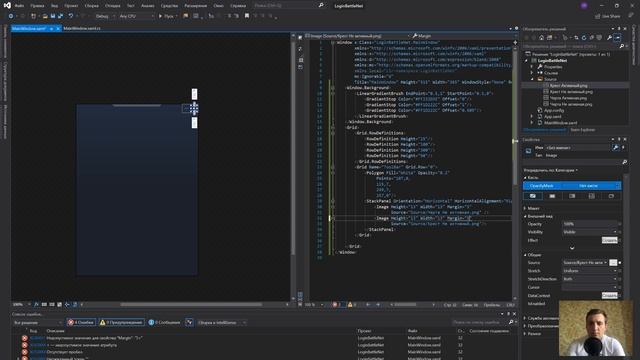
Task: Click the Refresh icon in Solution Explorer
Action: click(x=584, y=38)
